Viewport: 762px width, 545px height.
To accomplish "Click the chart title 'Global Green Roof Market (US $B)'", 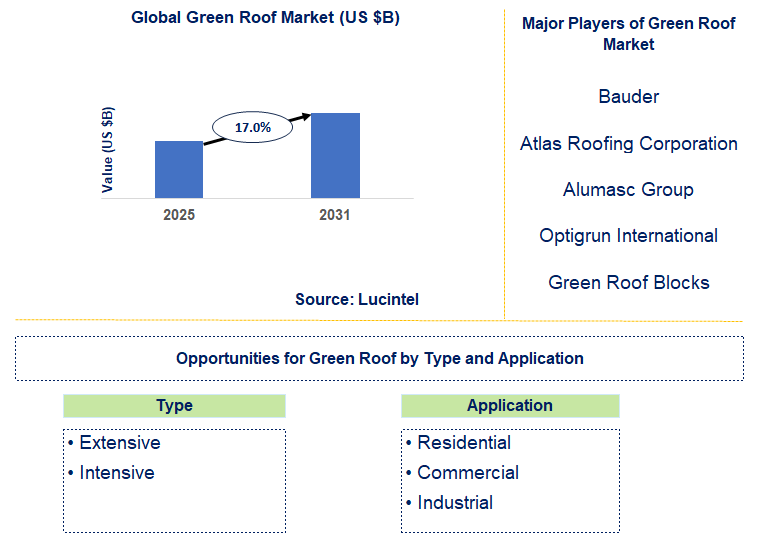I will [265, 18].
